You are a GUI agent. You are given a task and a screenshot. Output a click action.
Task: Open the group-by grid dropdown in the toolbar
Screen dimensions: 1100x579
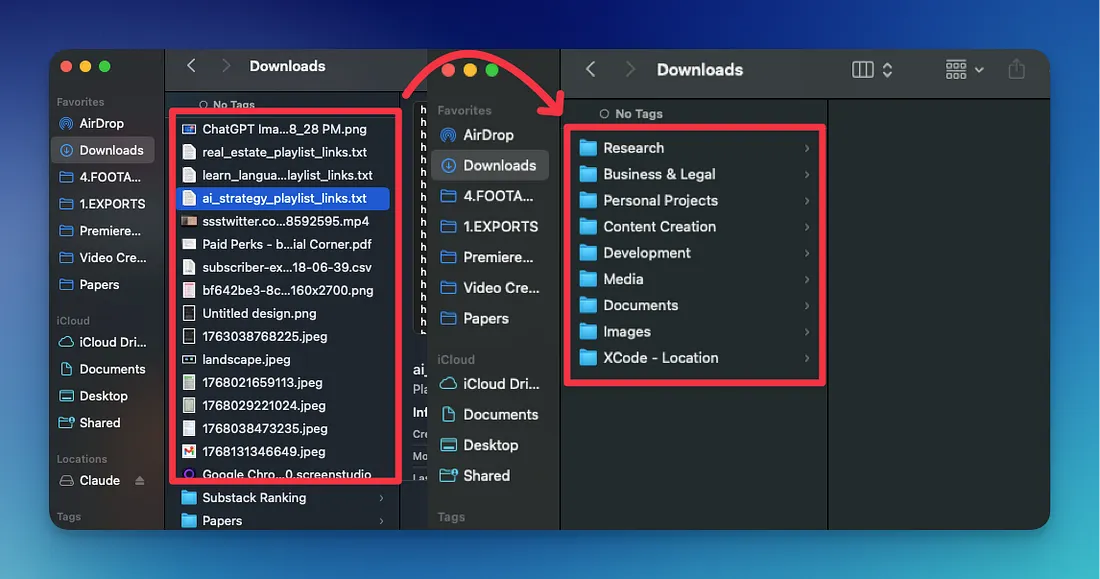pyautogui.click(x=964, y=69)
